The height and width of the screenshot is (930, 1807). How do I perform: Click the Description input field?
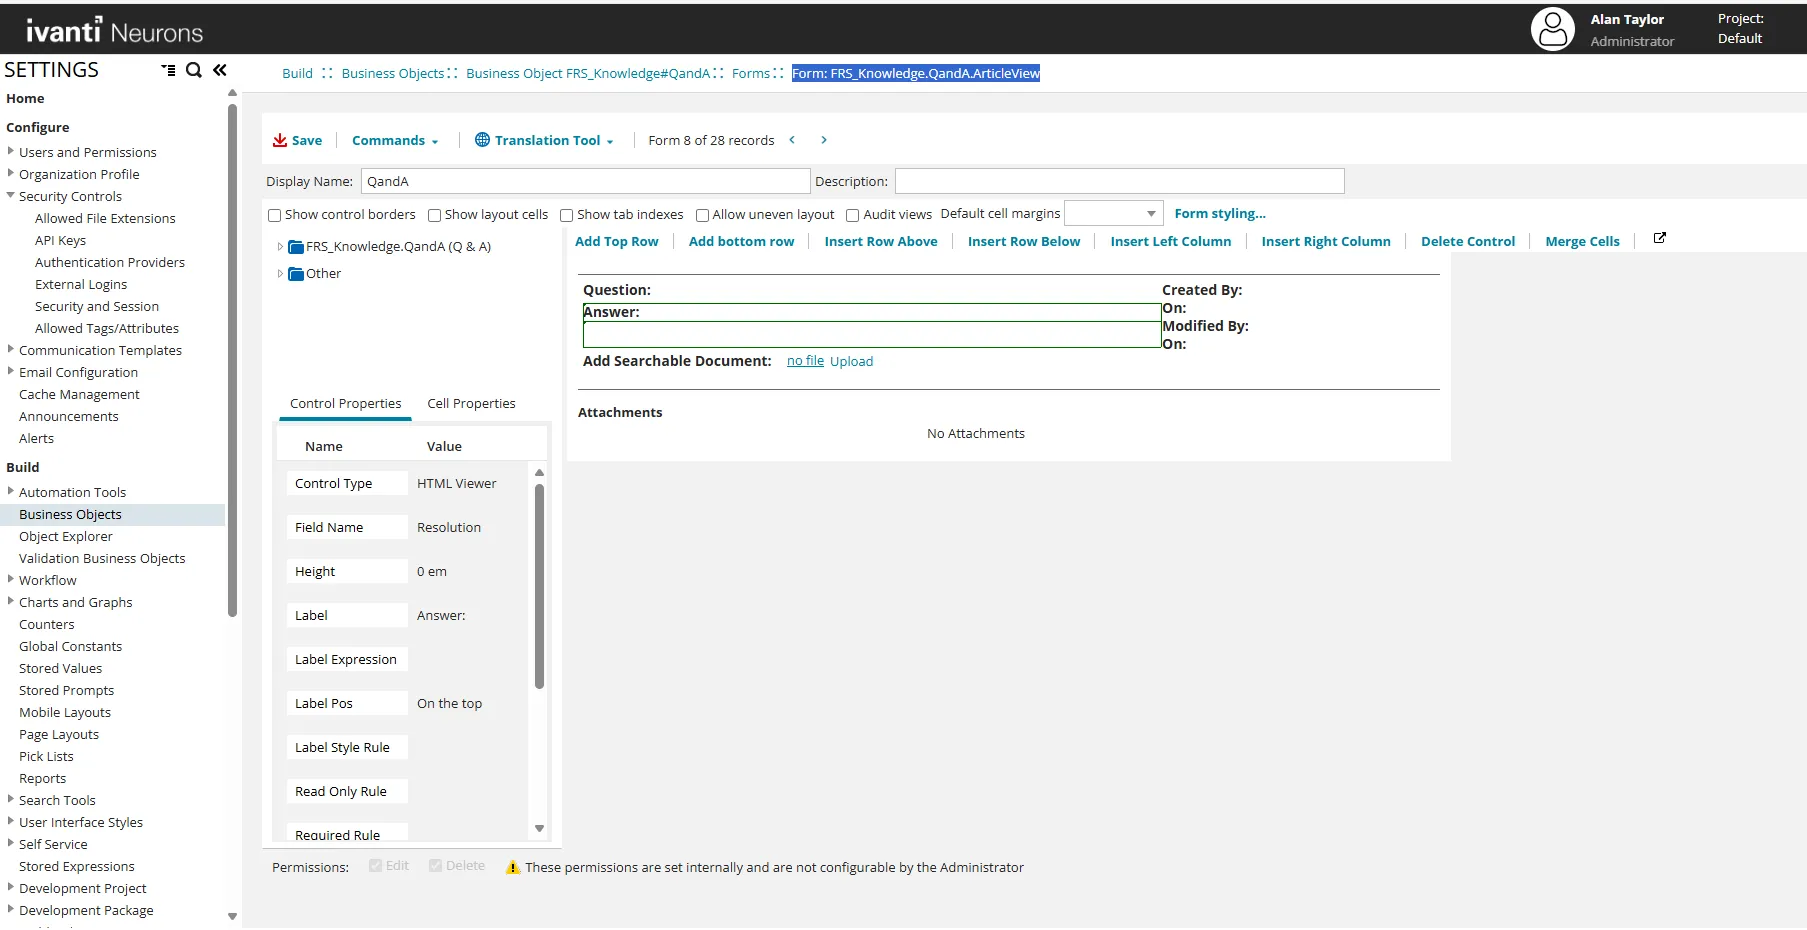pos(1119,181)
